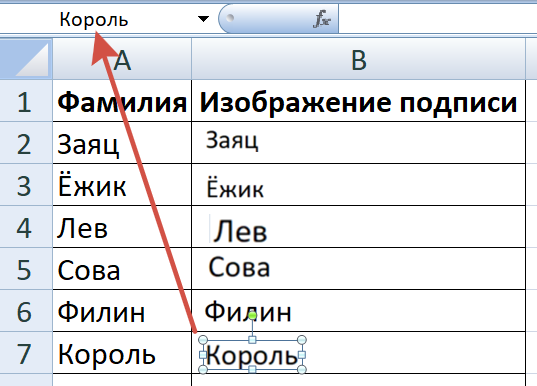The height and width of the screenshot is (386, 537).
Task: Select row 5 header
Action: 26,269
